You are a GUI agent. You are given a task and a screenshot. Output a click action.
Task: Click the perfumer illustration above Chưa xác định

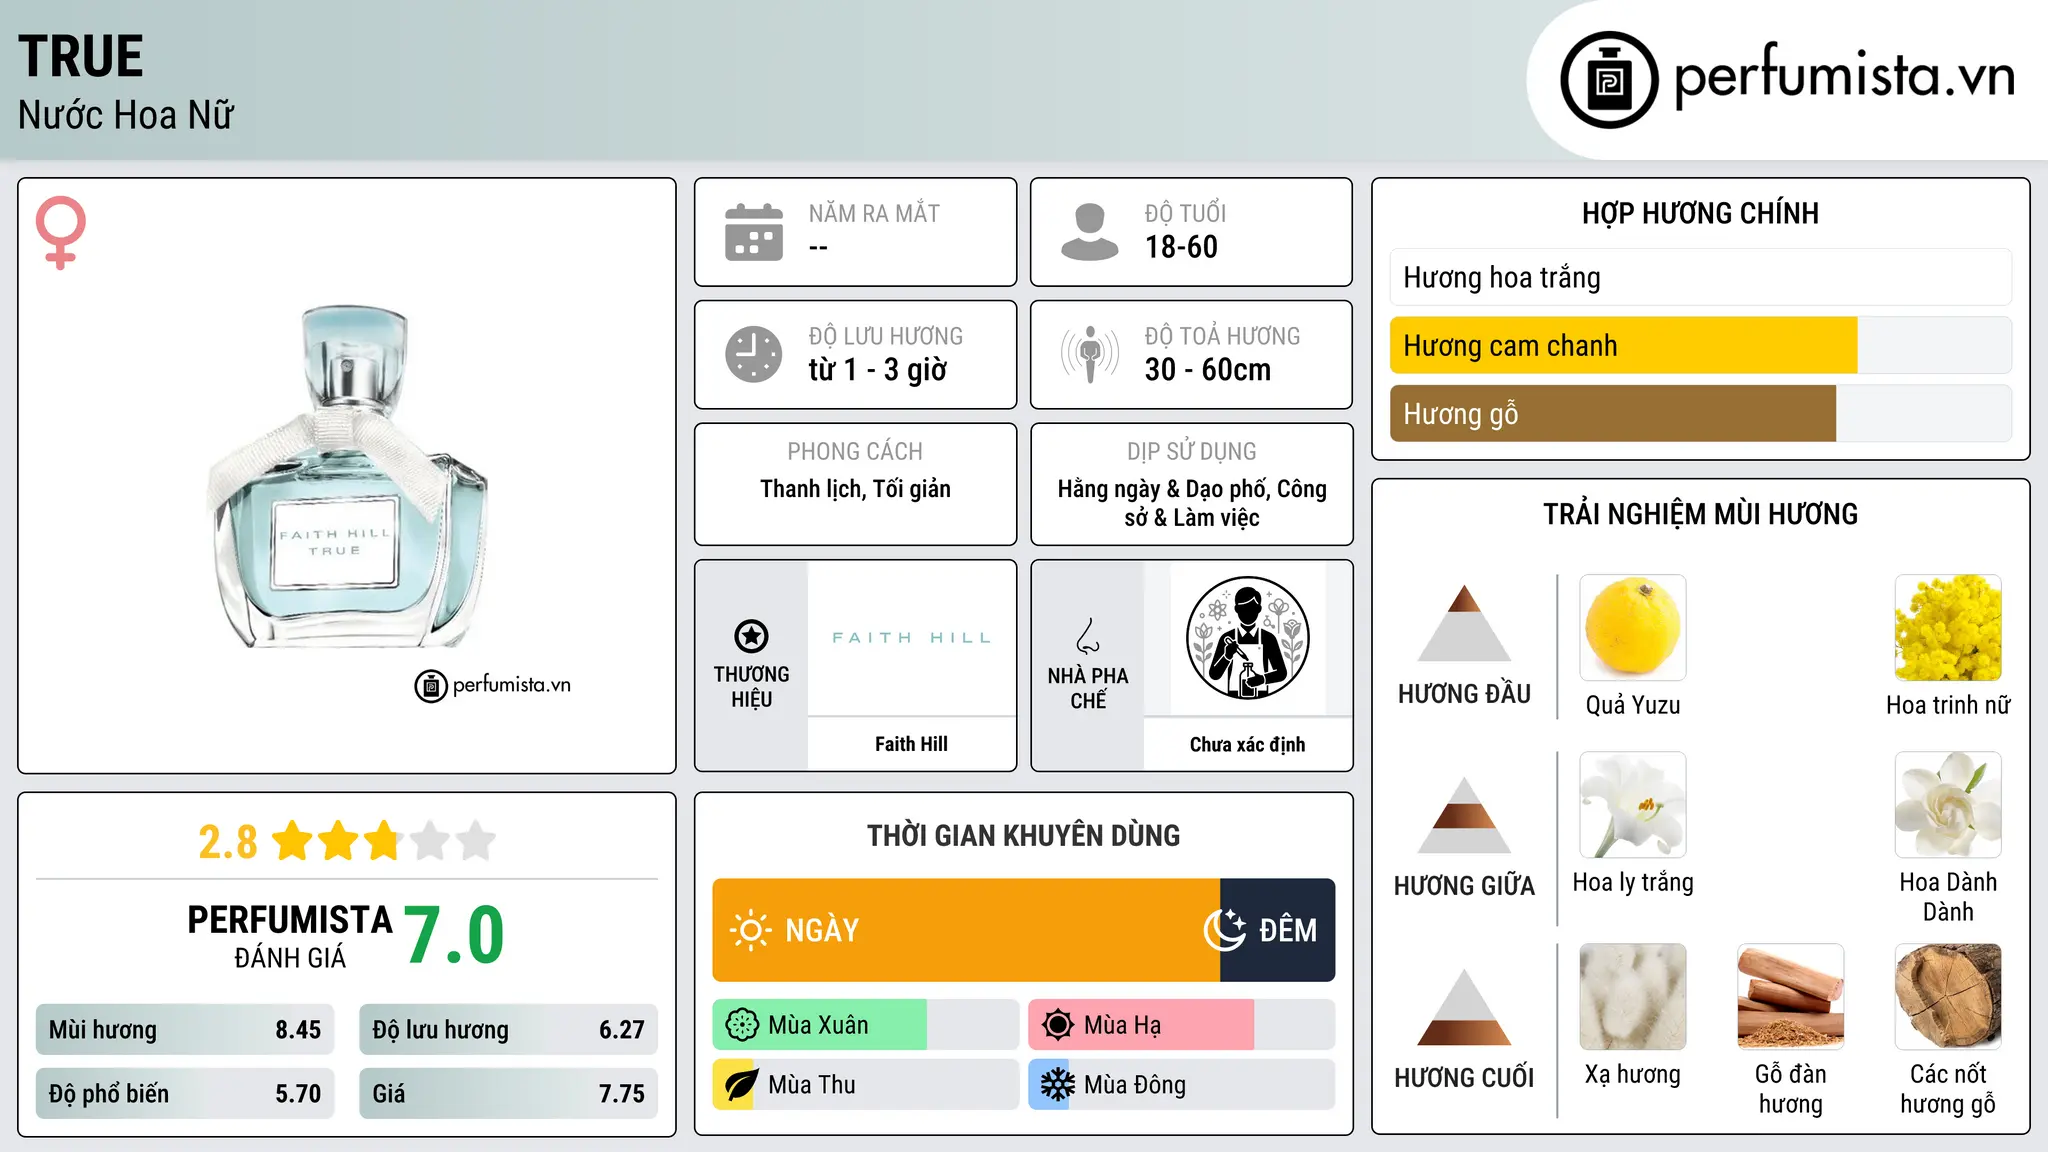[1247, 638]
